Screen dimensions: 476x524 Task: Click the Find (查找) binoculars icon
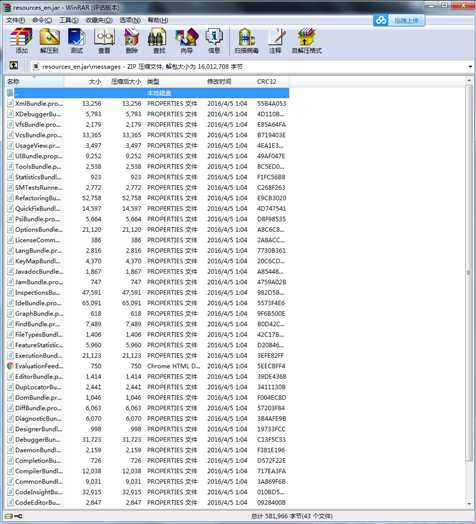coord(159,40)
